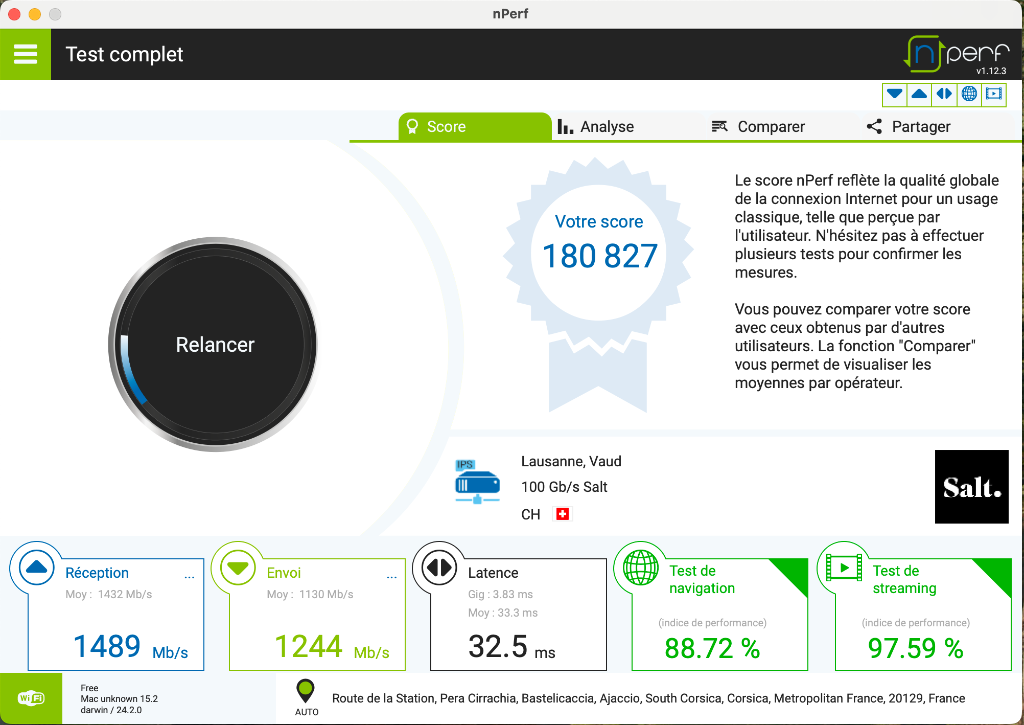Open the Analyse tab
The width and height of the screenshot is (1024, 725).
596,127
